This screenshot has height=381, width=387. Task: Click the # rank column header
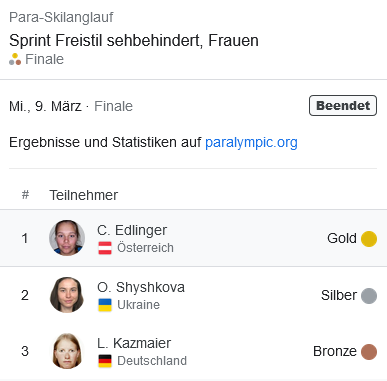25,194
